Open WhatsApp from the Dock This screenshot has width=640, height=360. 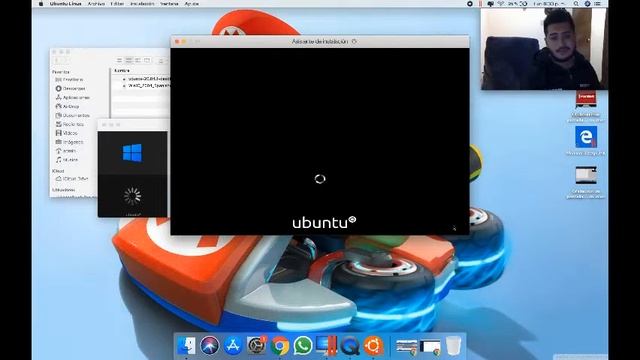tap(302, 346)
